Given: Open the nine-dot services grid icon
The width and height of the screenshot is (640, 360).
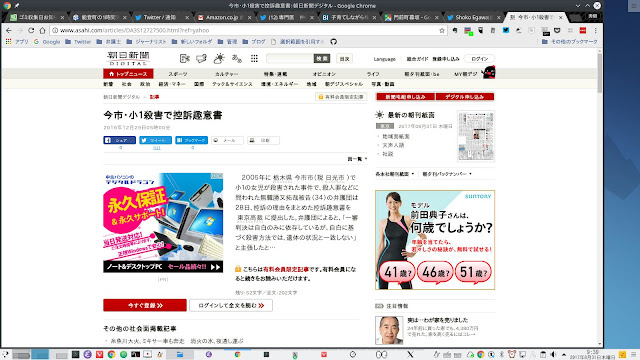Looking at the screenshot, I should pos(254,59).
